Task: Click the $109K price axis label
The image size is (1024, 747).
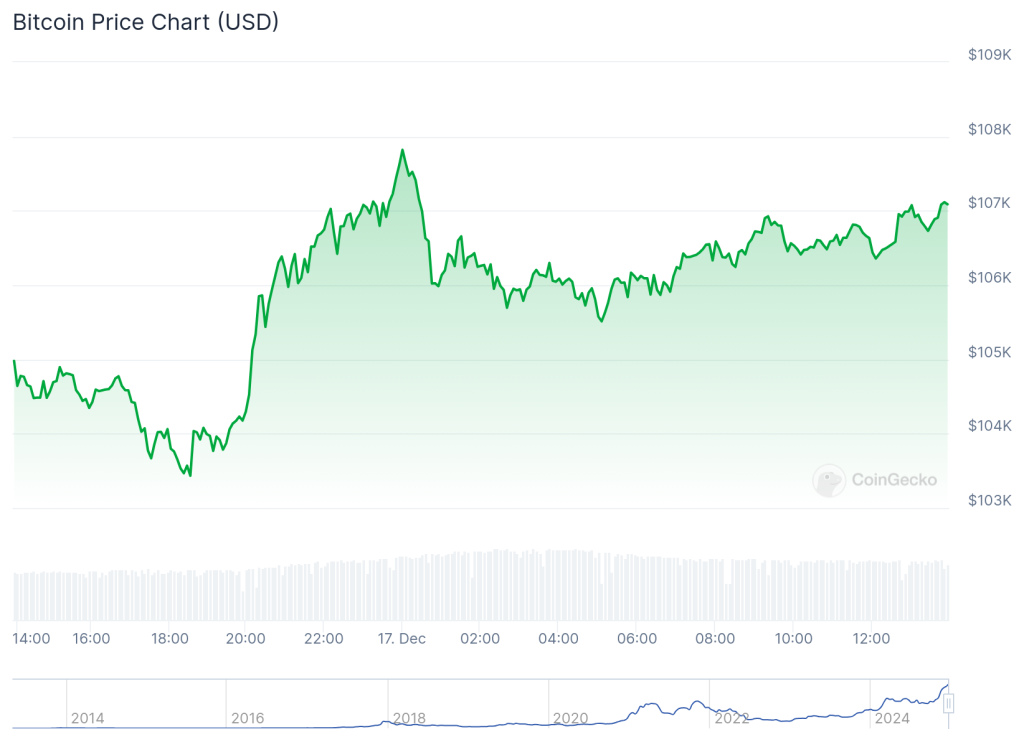Action: [989, 55]
